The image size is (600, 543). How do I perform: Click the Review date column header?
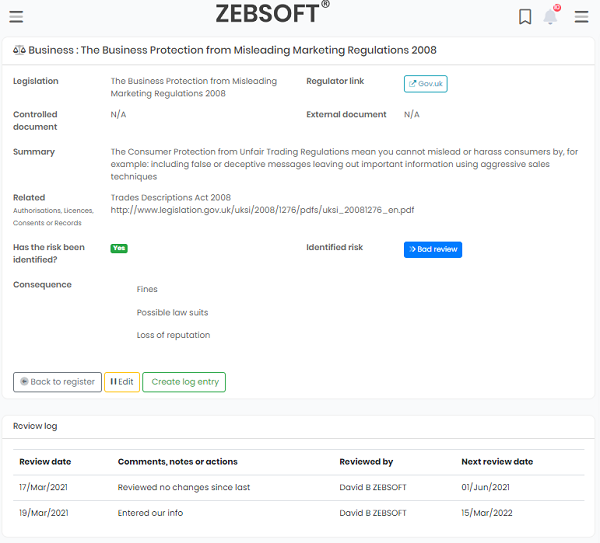click(x=45, y=462)
